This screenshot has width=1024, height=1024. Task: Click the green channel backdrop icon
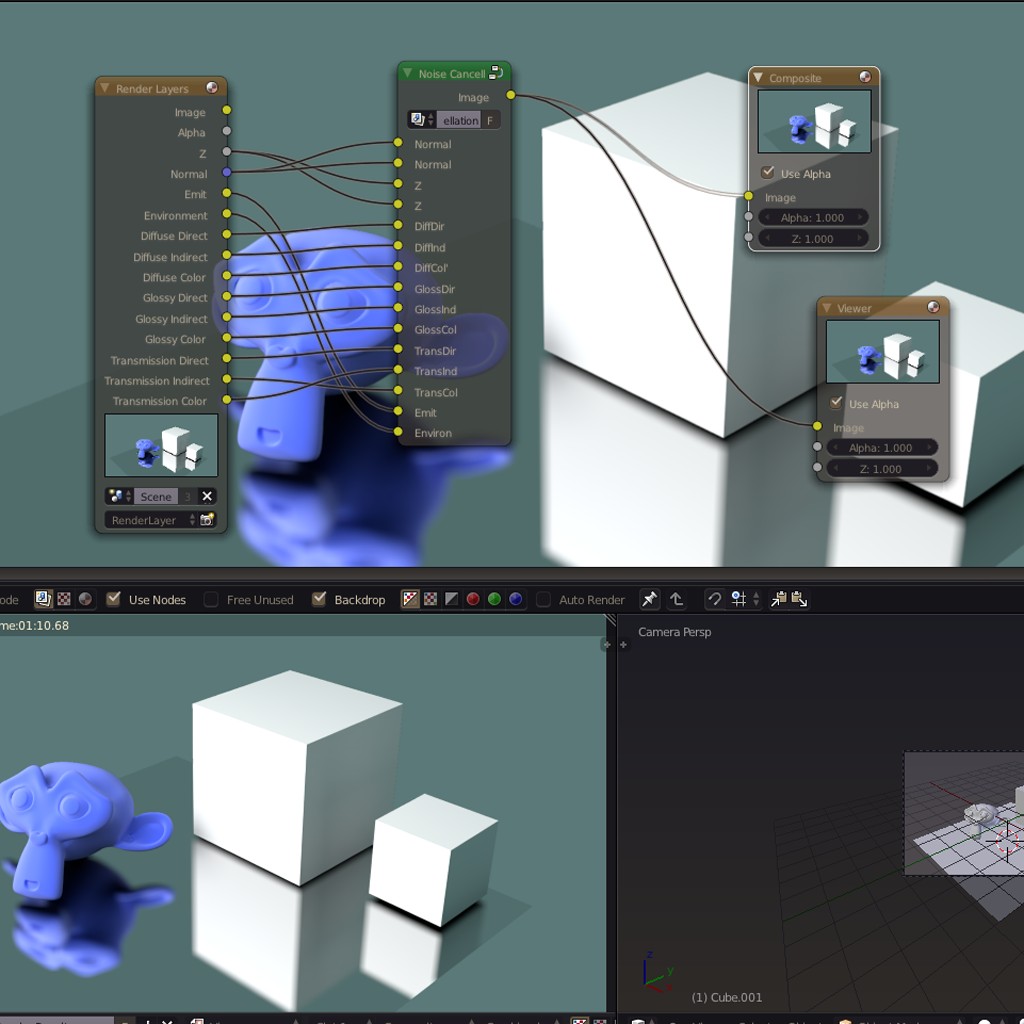[494, 599]
